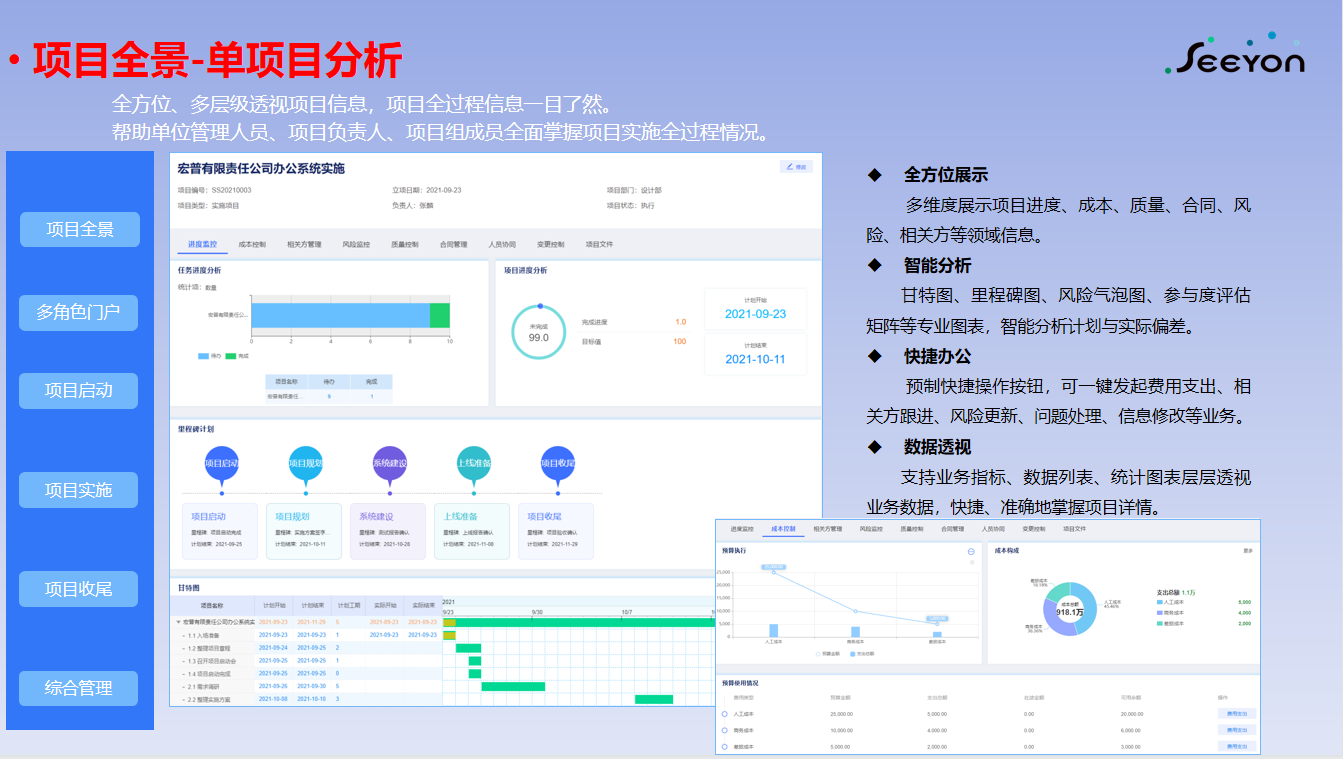Click the 修改 edit button
Image resolution: width=1343 pixels, height=759 pixels.
(796, 167)
